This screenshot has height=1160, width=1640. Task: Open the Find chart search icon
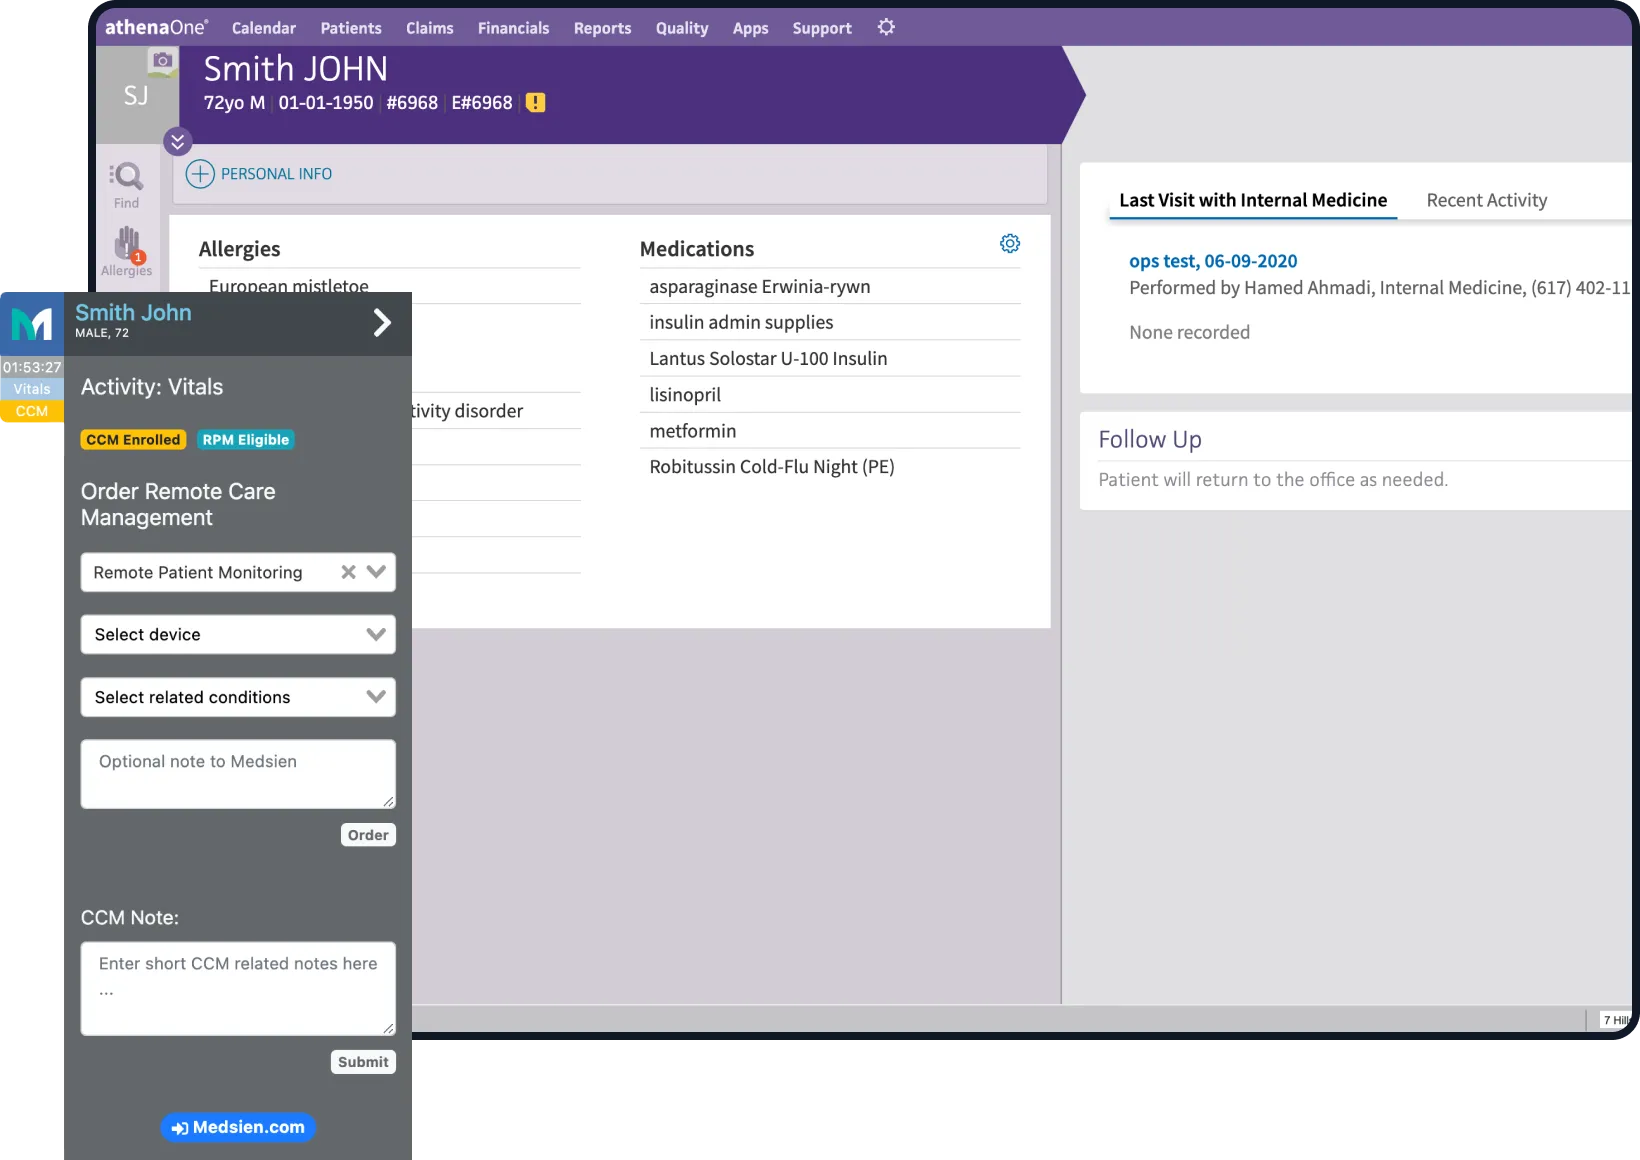[127, 185]
